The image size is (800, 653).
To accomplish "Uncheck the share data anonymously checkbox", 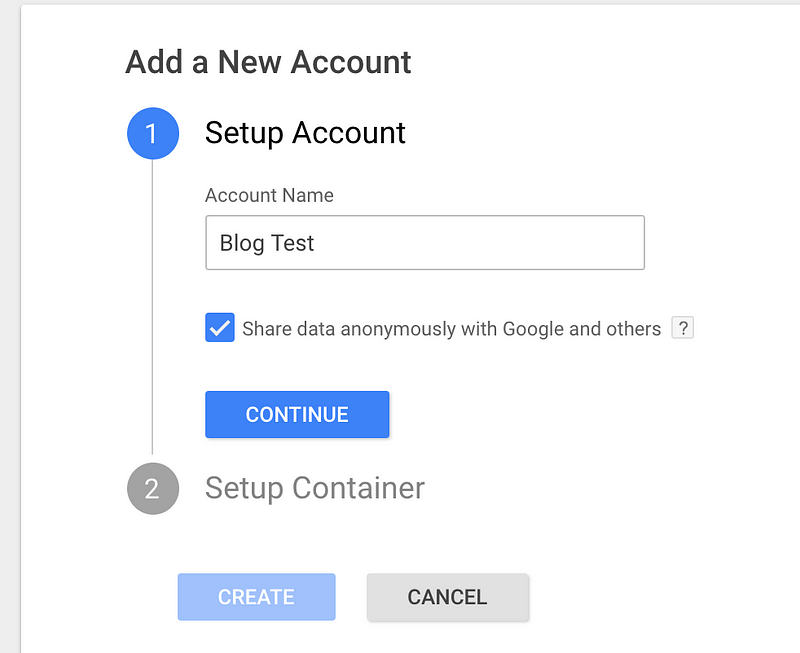I will 220,328.
